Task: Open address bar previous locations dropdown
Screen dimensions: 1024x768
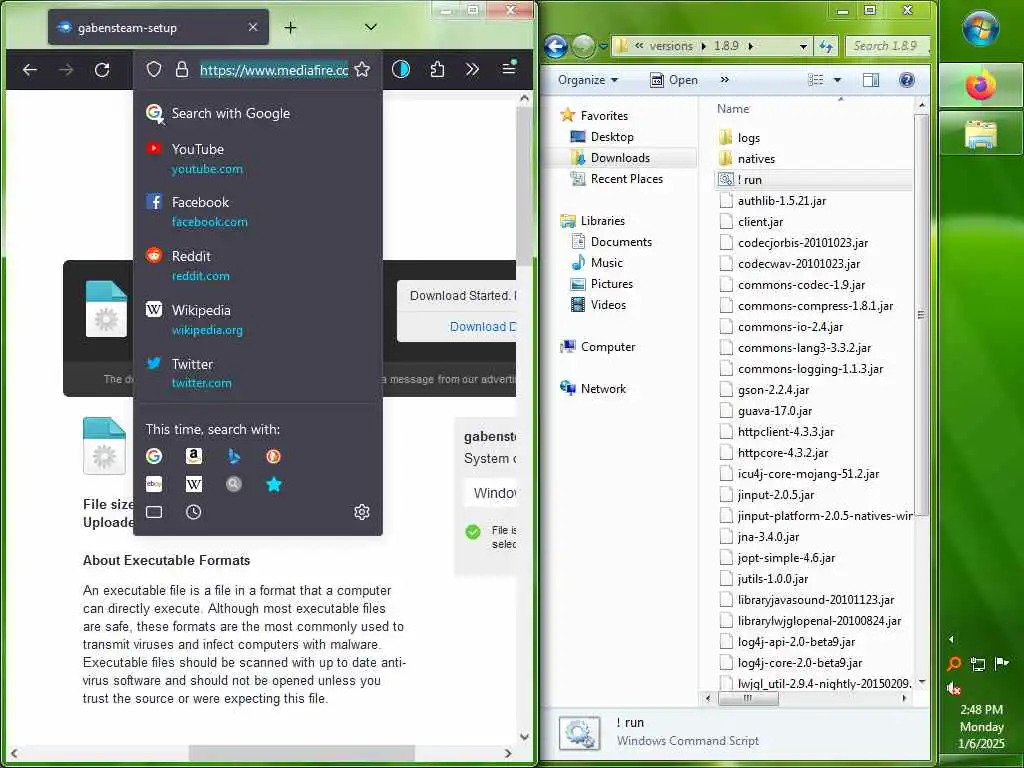Action: [x=803, y=46]
